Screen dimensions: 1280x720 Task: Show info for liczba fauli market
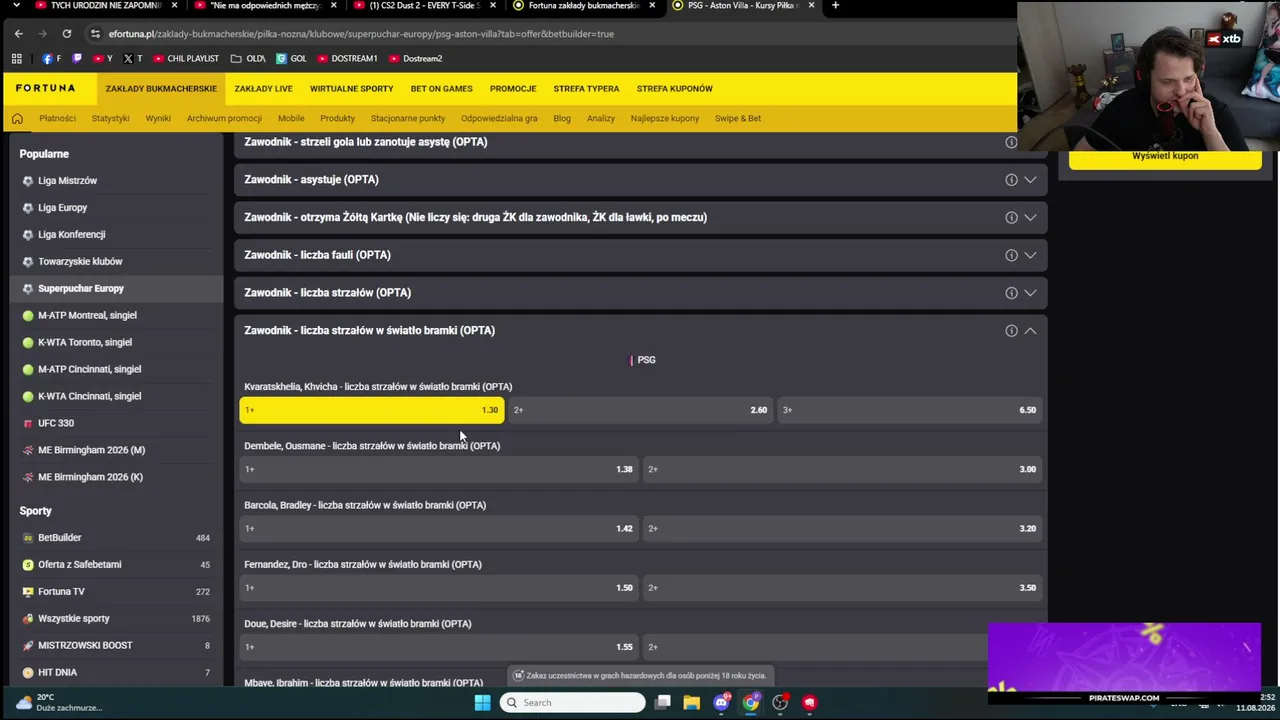pyautogui.click(x=1011, y=255)
